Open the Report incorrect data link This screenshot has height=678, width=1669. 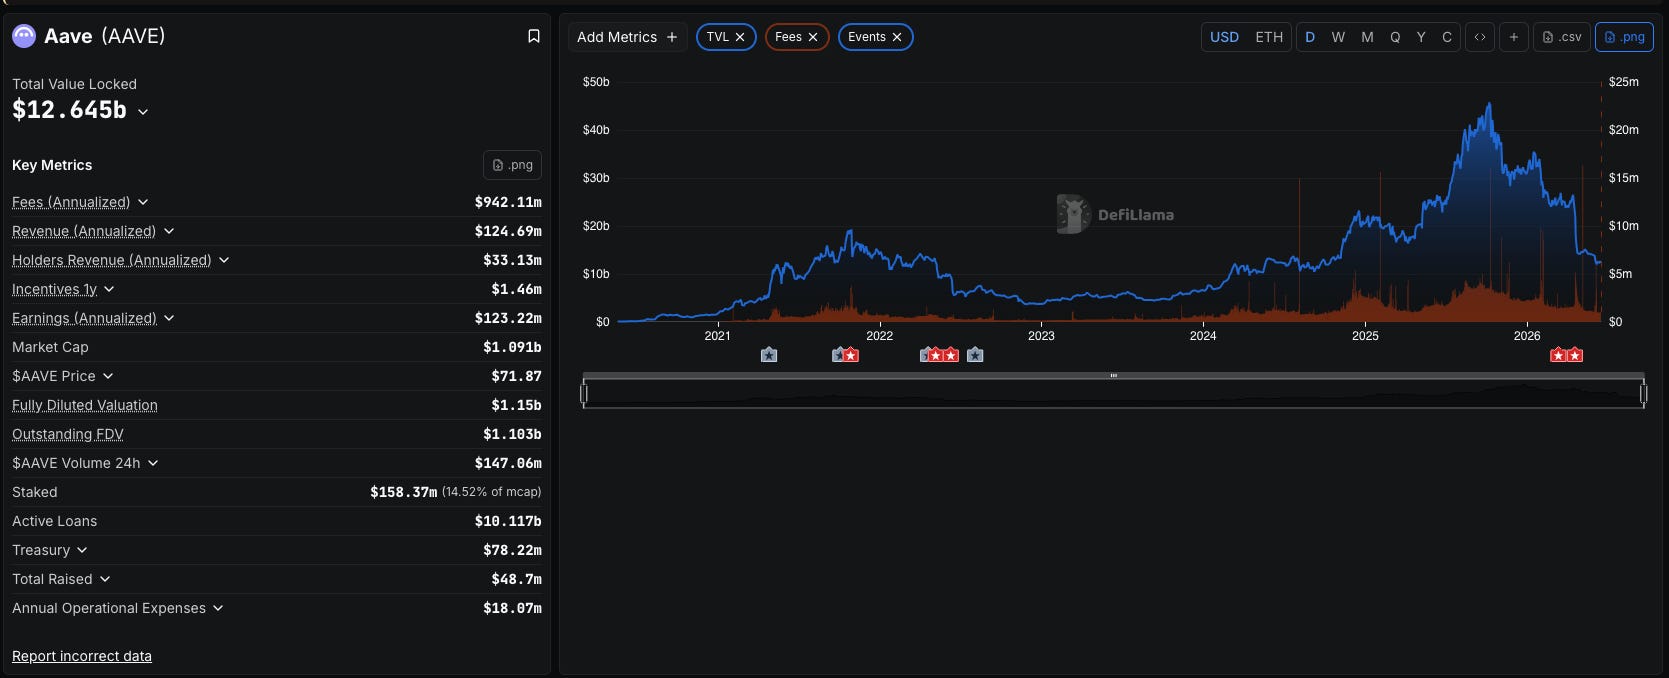[82, 656]
